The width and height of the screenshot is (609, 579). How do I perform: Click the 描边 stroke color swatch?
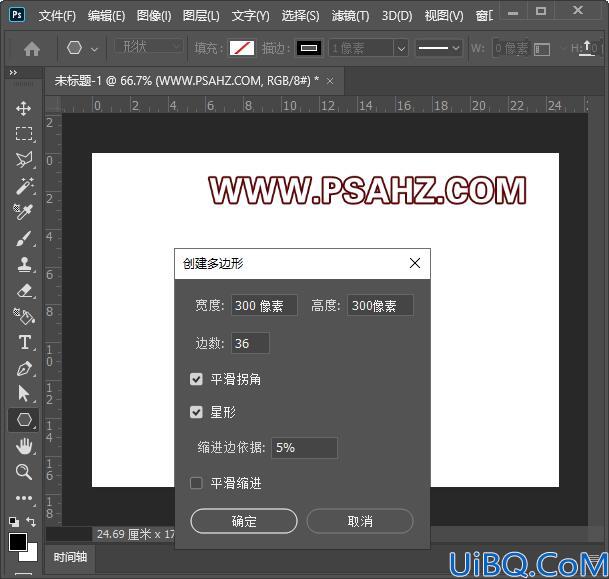[x=309, y=49]
